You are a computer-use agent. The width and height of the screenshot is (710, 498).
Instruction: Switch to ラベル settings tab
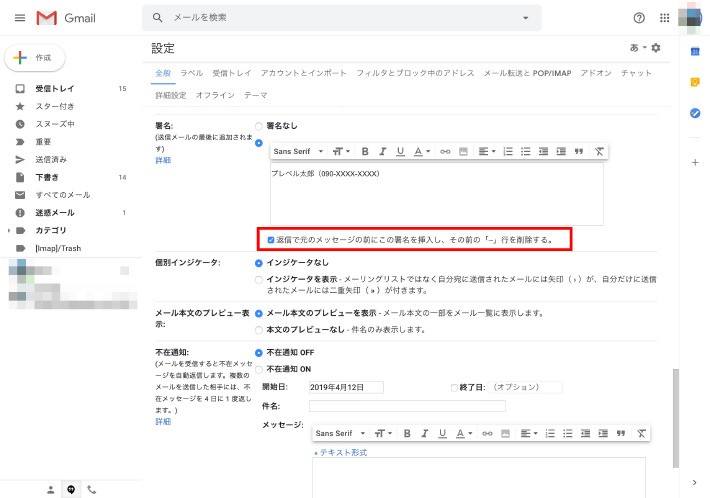point(192,73)
